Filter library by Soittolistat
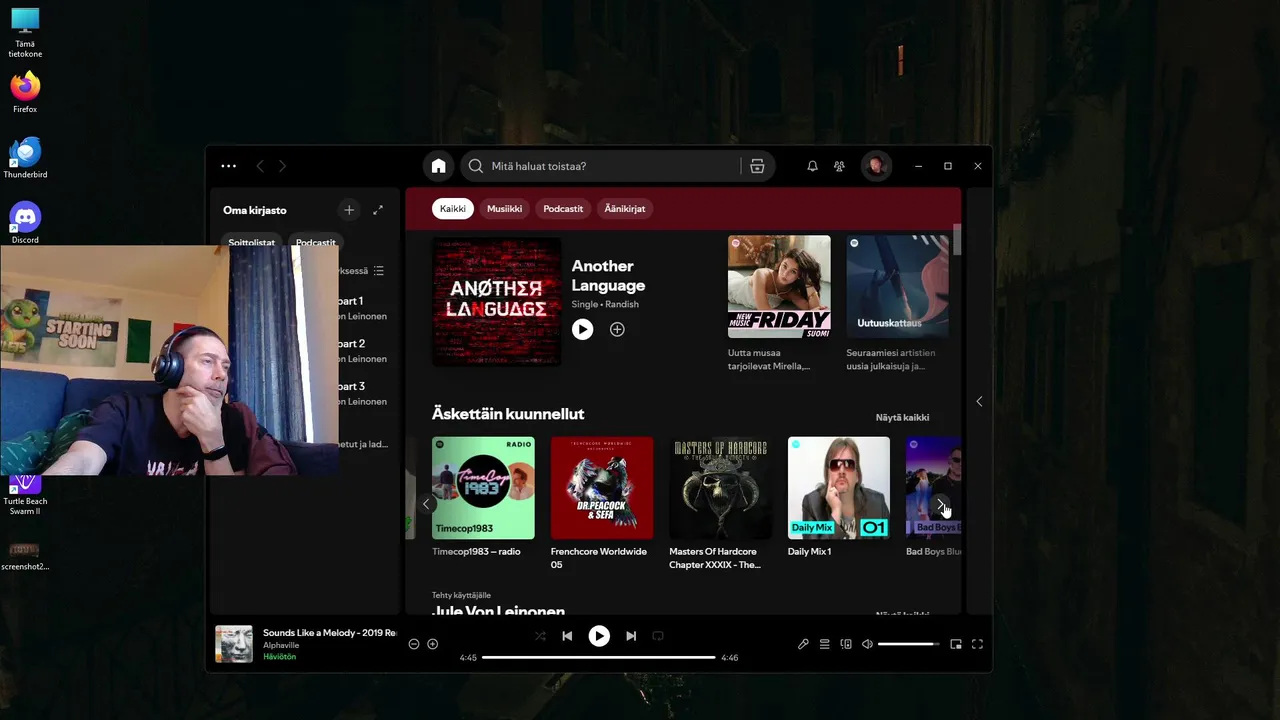The width and height of the screenshot is (1280, 720). click(252, 242)
